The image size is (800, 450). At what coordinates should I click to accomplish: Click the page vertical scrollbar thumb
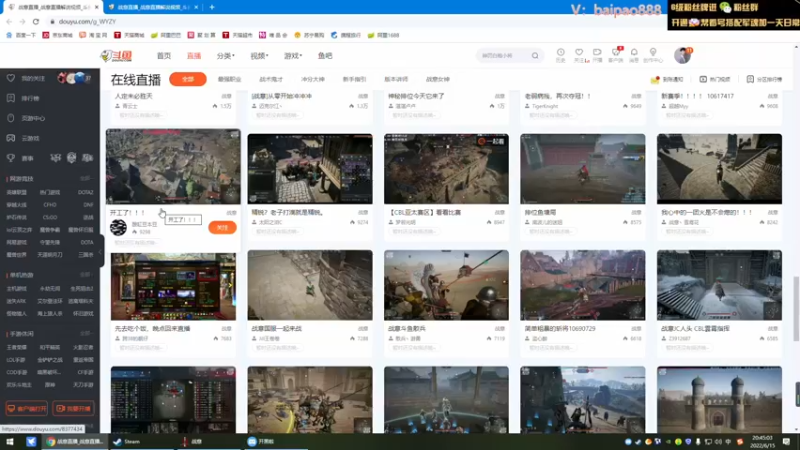click(796, 309)
